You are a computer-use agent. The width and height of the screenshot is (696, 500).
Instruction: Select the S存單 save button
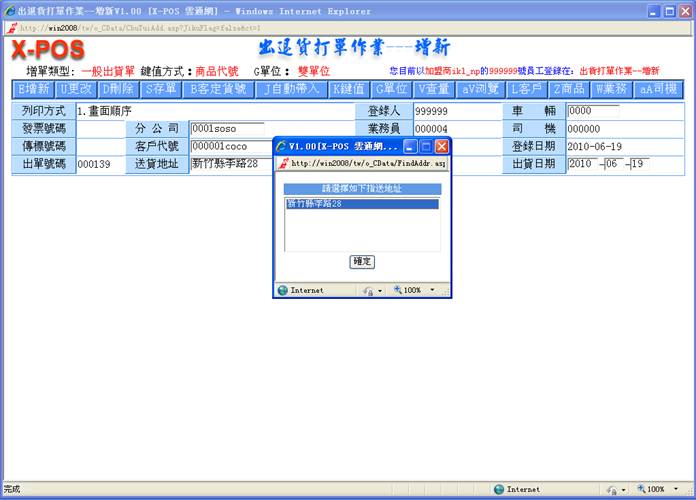point(160,89)
